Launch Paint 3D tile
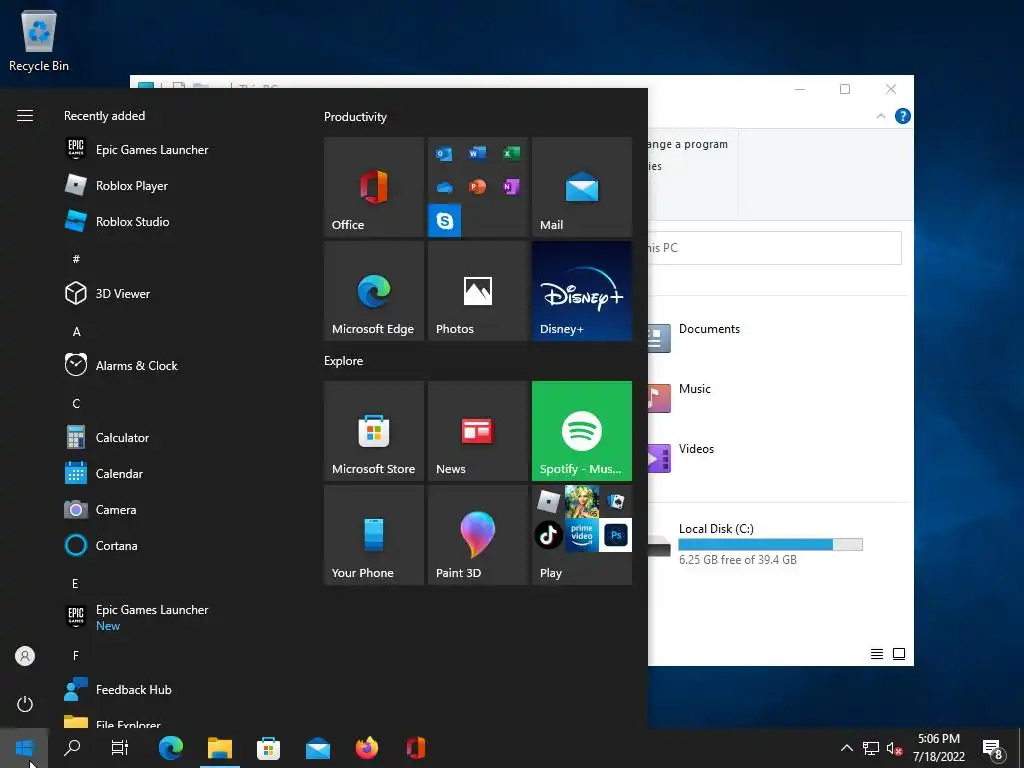1024x768 pixels. click(x=477, y=535)
